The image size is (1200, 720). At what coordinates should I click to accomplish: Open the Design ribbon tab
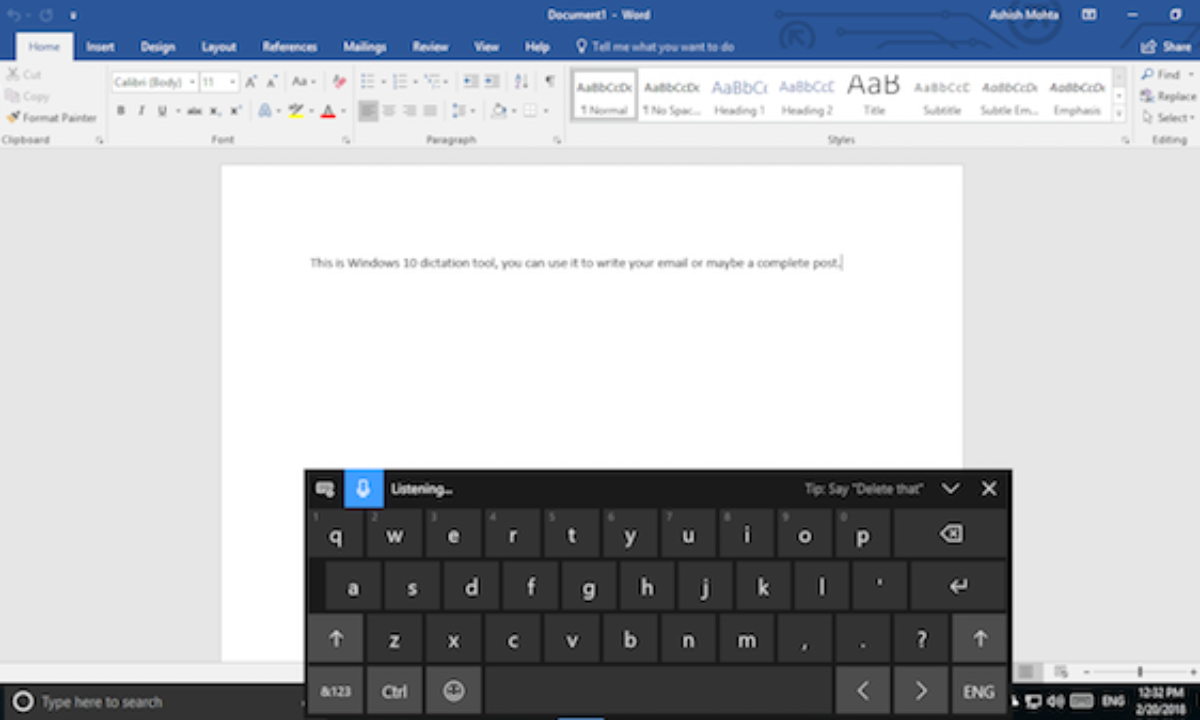(158, 47)
